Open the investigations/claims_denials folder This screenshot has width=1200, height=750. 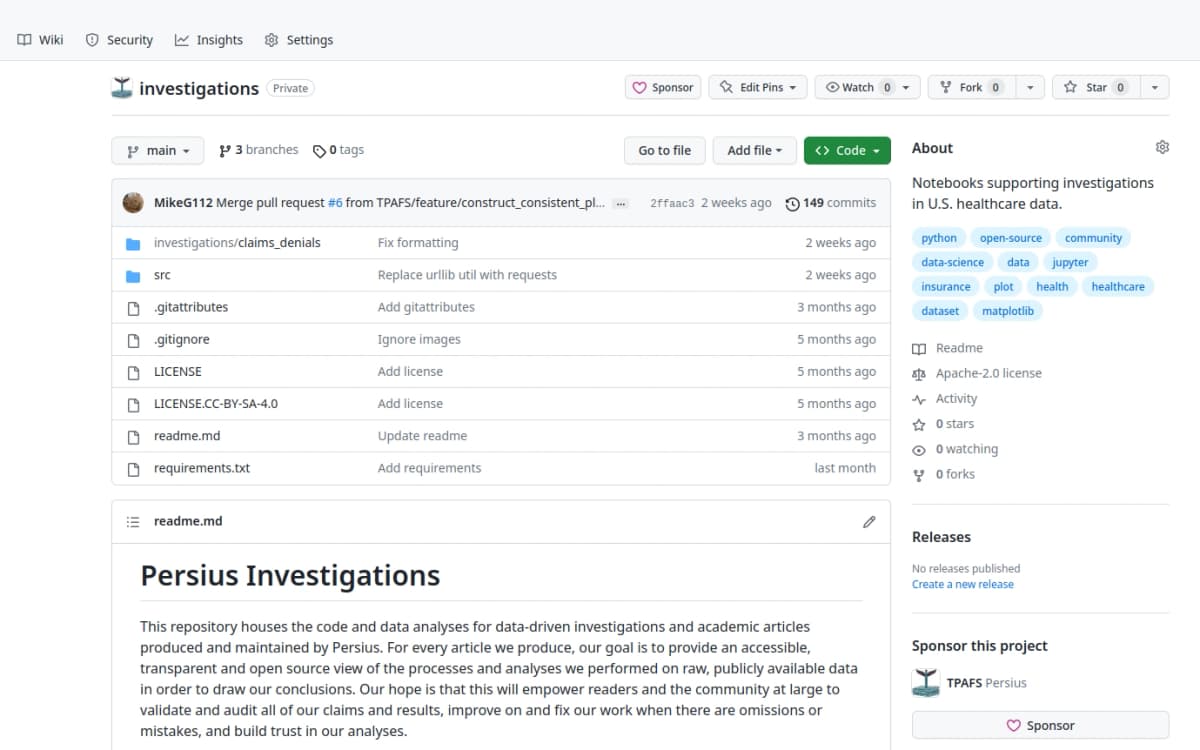point(237,243)
